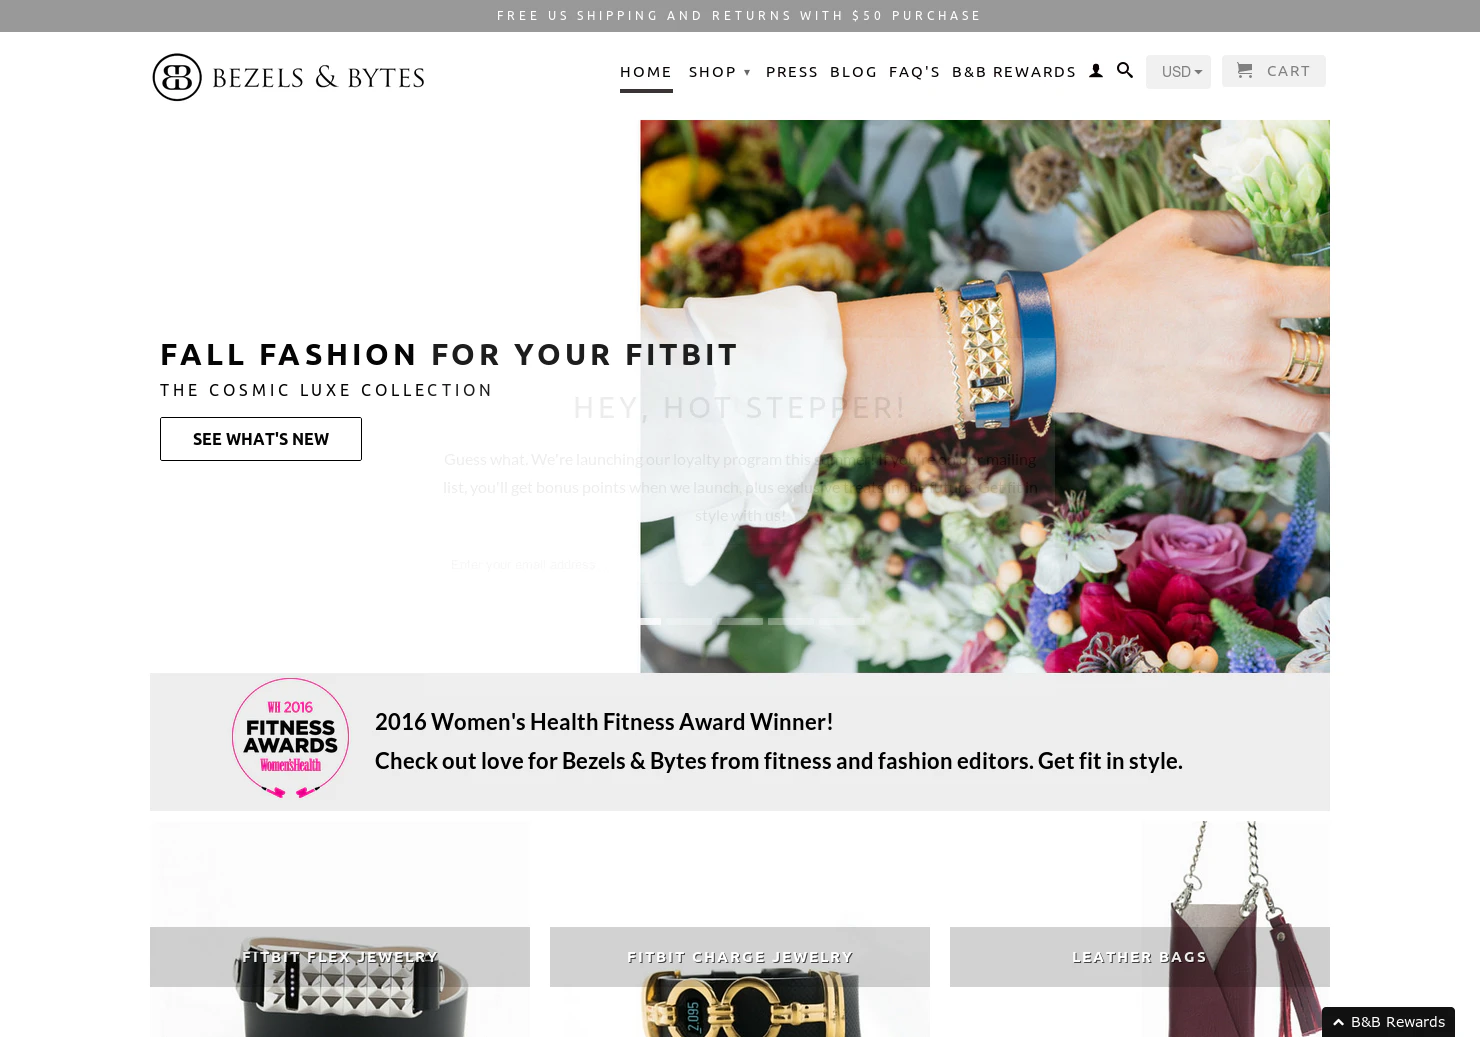The height and width of the screenshot is (1037, 1480).
Task: Open B&B Rewards navigation link
Action: tap(1014, 72)
